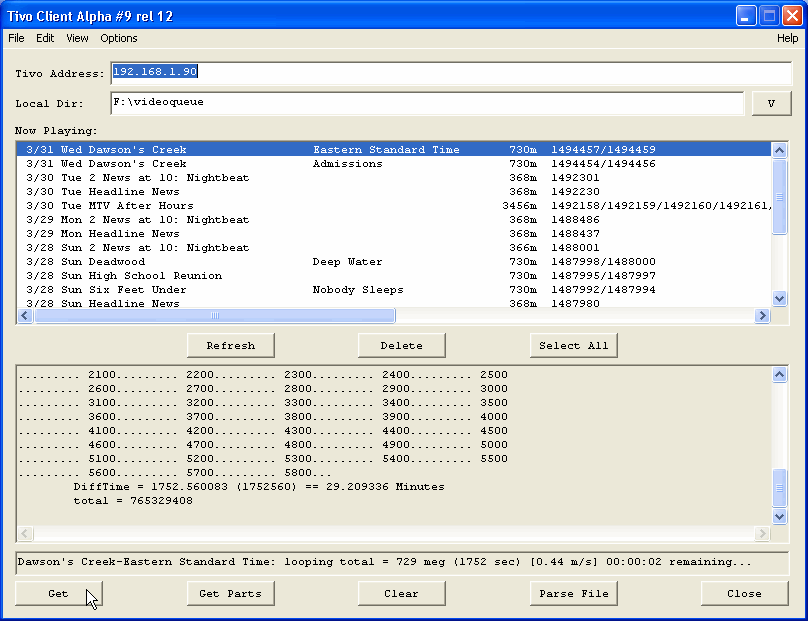Select 3/29 Mon Headline News recording
Image resolution: width=808 pixels, height=621 pixels.
click(394, 233)
